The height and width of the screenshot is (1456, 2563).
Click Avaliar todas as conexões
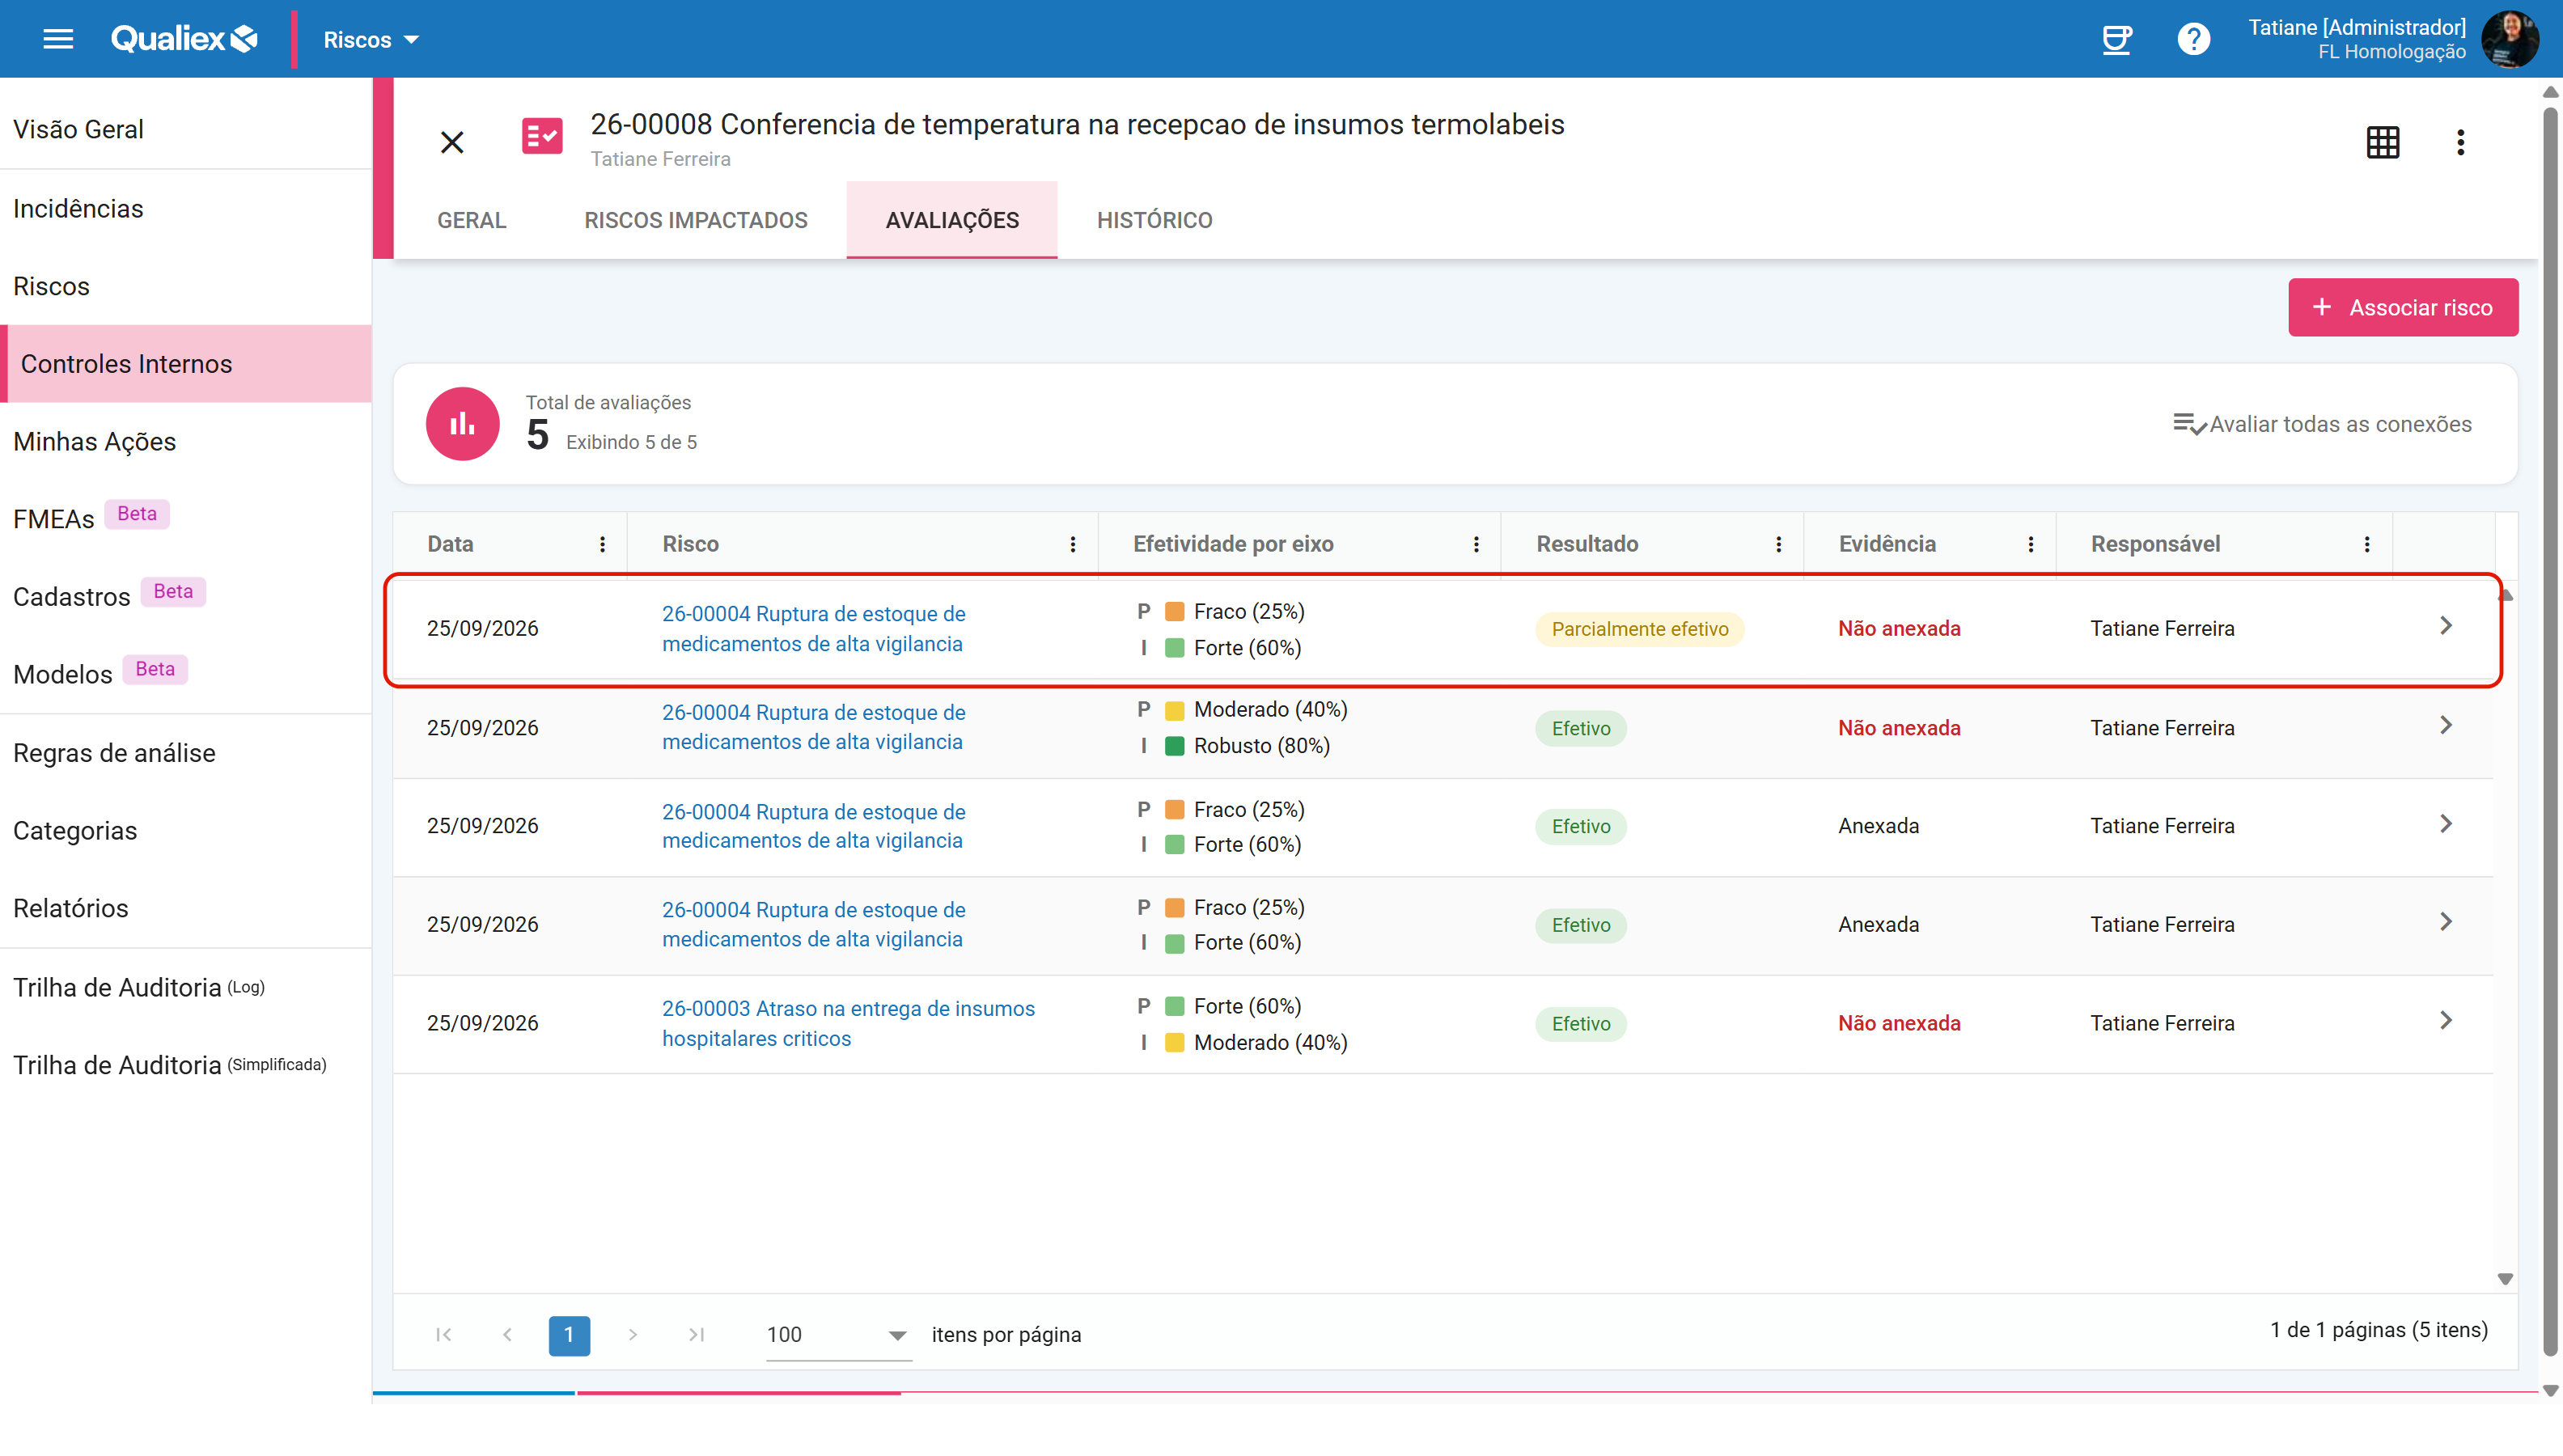2322,424
